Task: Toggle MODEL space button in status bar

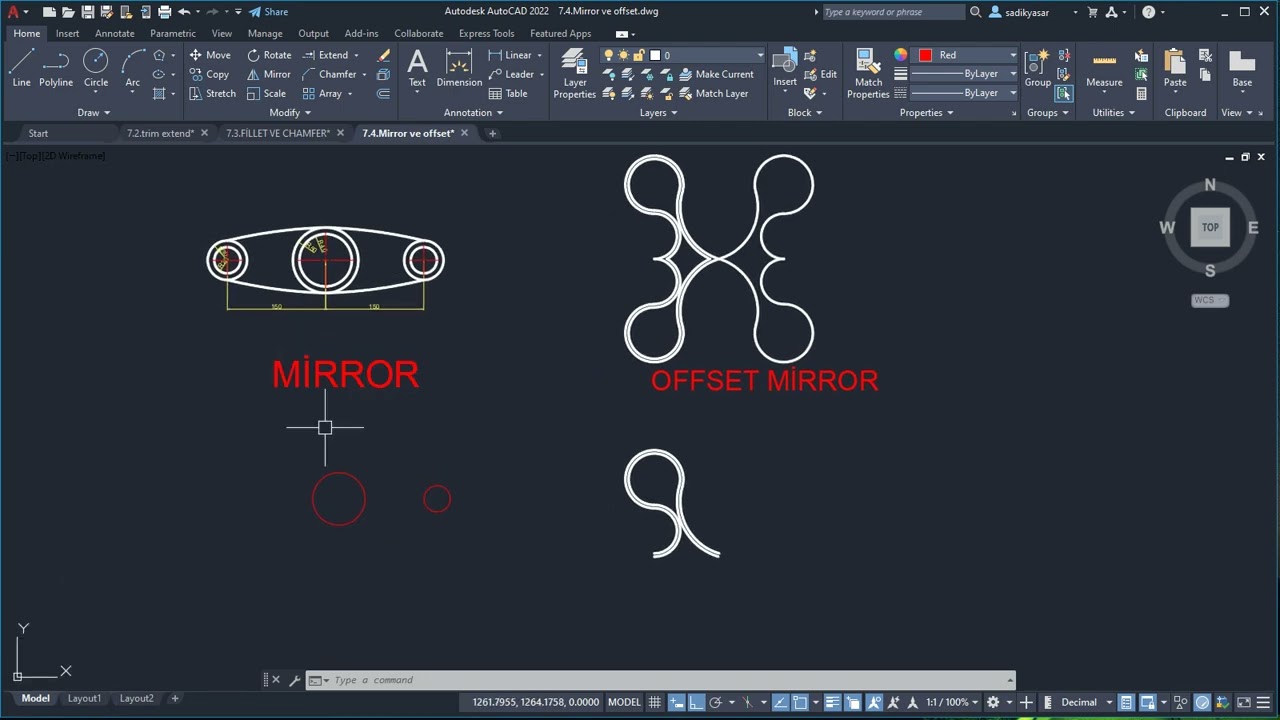Action: (x=624, y=702)
